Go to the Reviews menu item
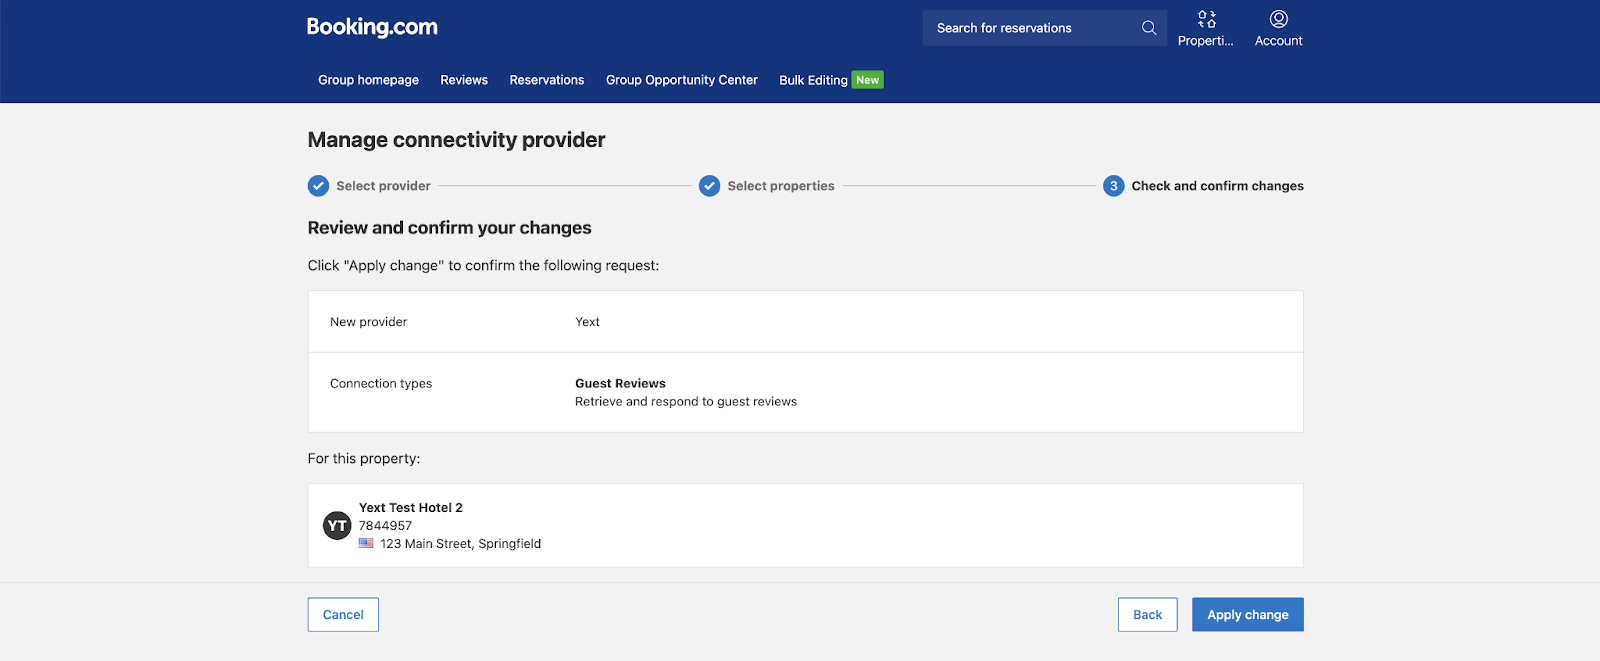The height and width of the screenshot is (661, 1600). pos(464,80)
